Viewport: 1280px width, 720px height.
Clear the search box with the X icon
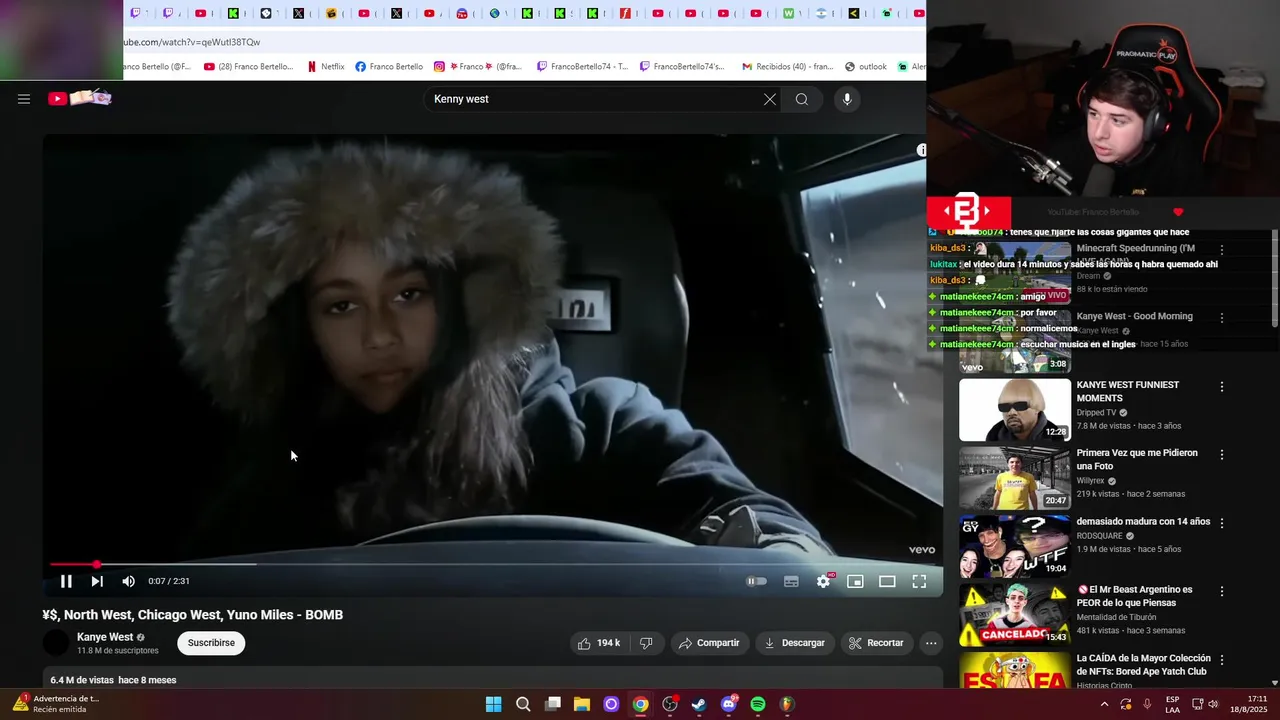[x=770, y=99]
